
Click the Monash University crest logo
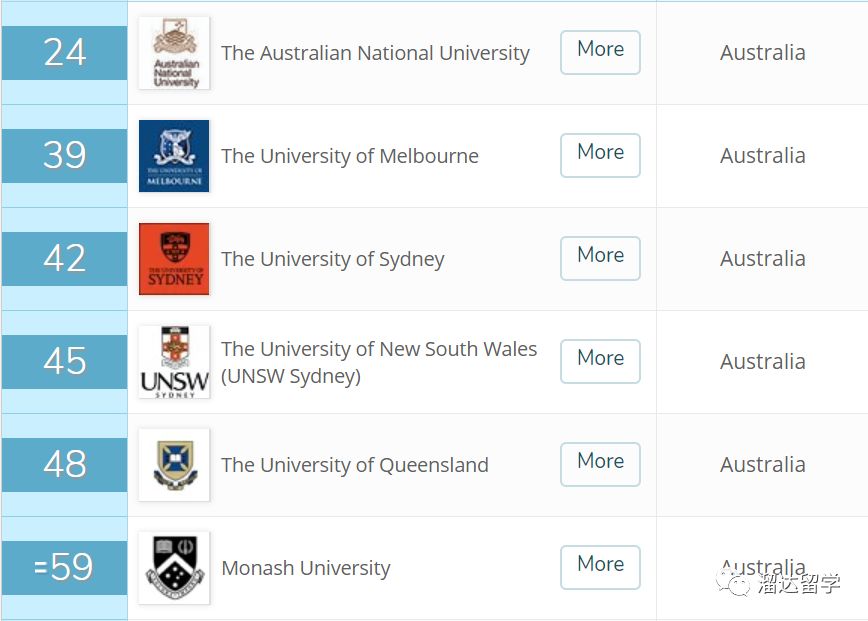[174, 568]
